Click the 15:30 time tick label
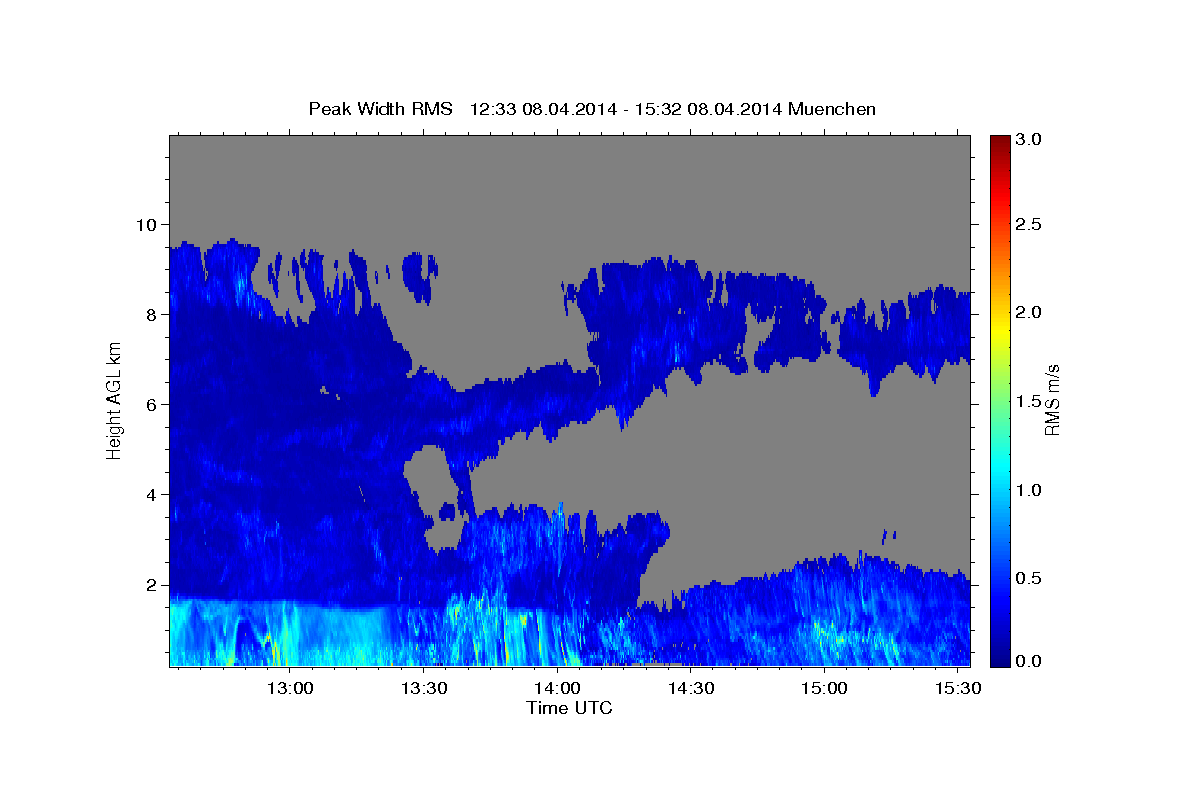 point(957,689)
